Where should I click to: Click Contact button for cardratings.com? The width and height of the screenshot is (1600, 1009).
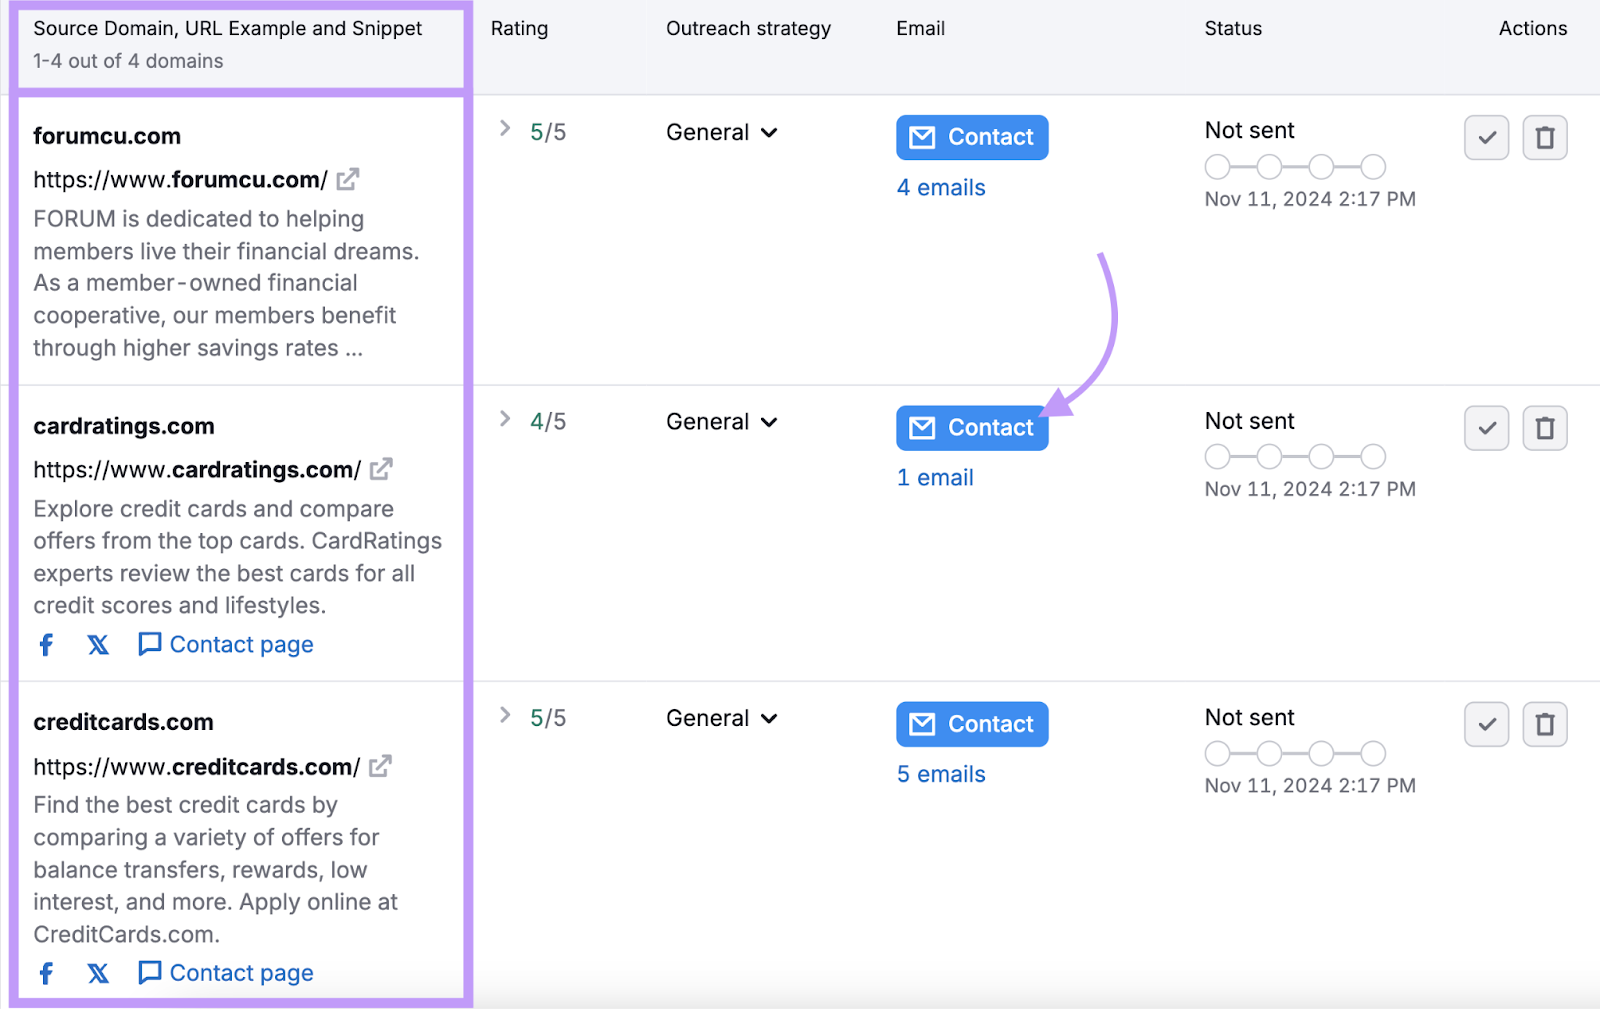coord(971,428)
